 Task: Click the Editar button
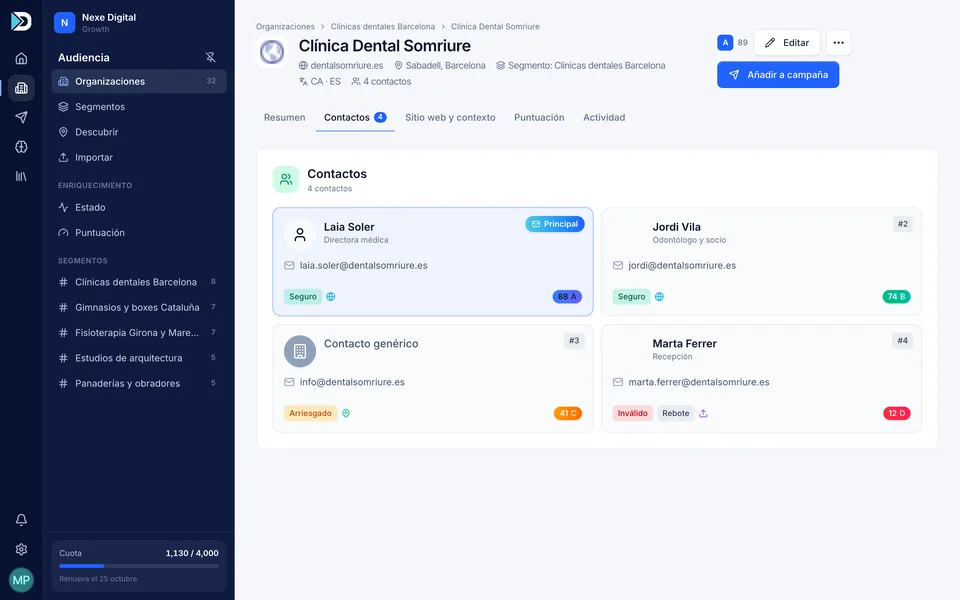[x=787, y=43]
